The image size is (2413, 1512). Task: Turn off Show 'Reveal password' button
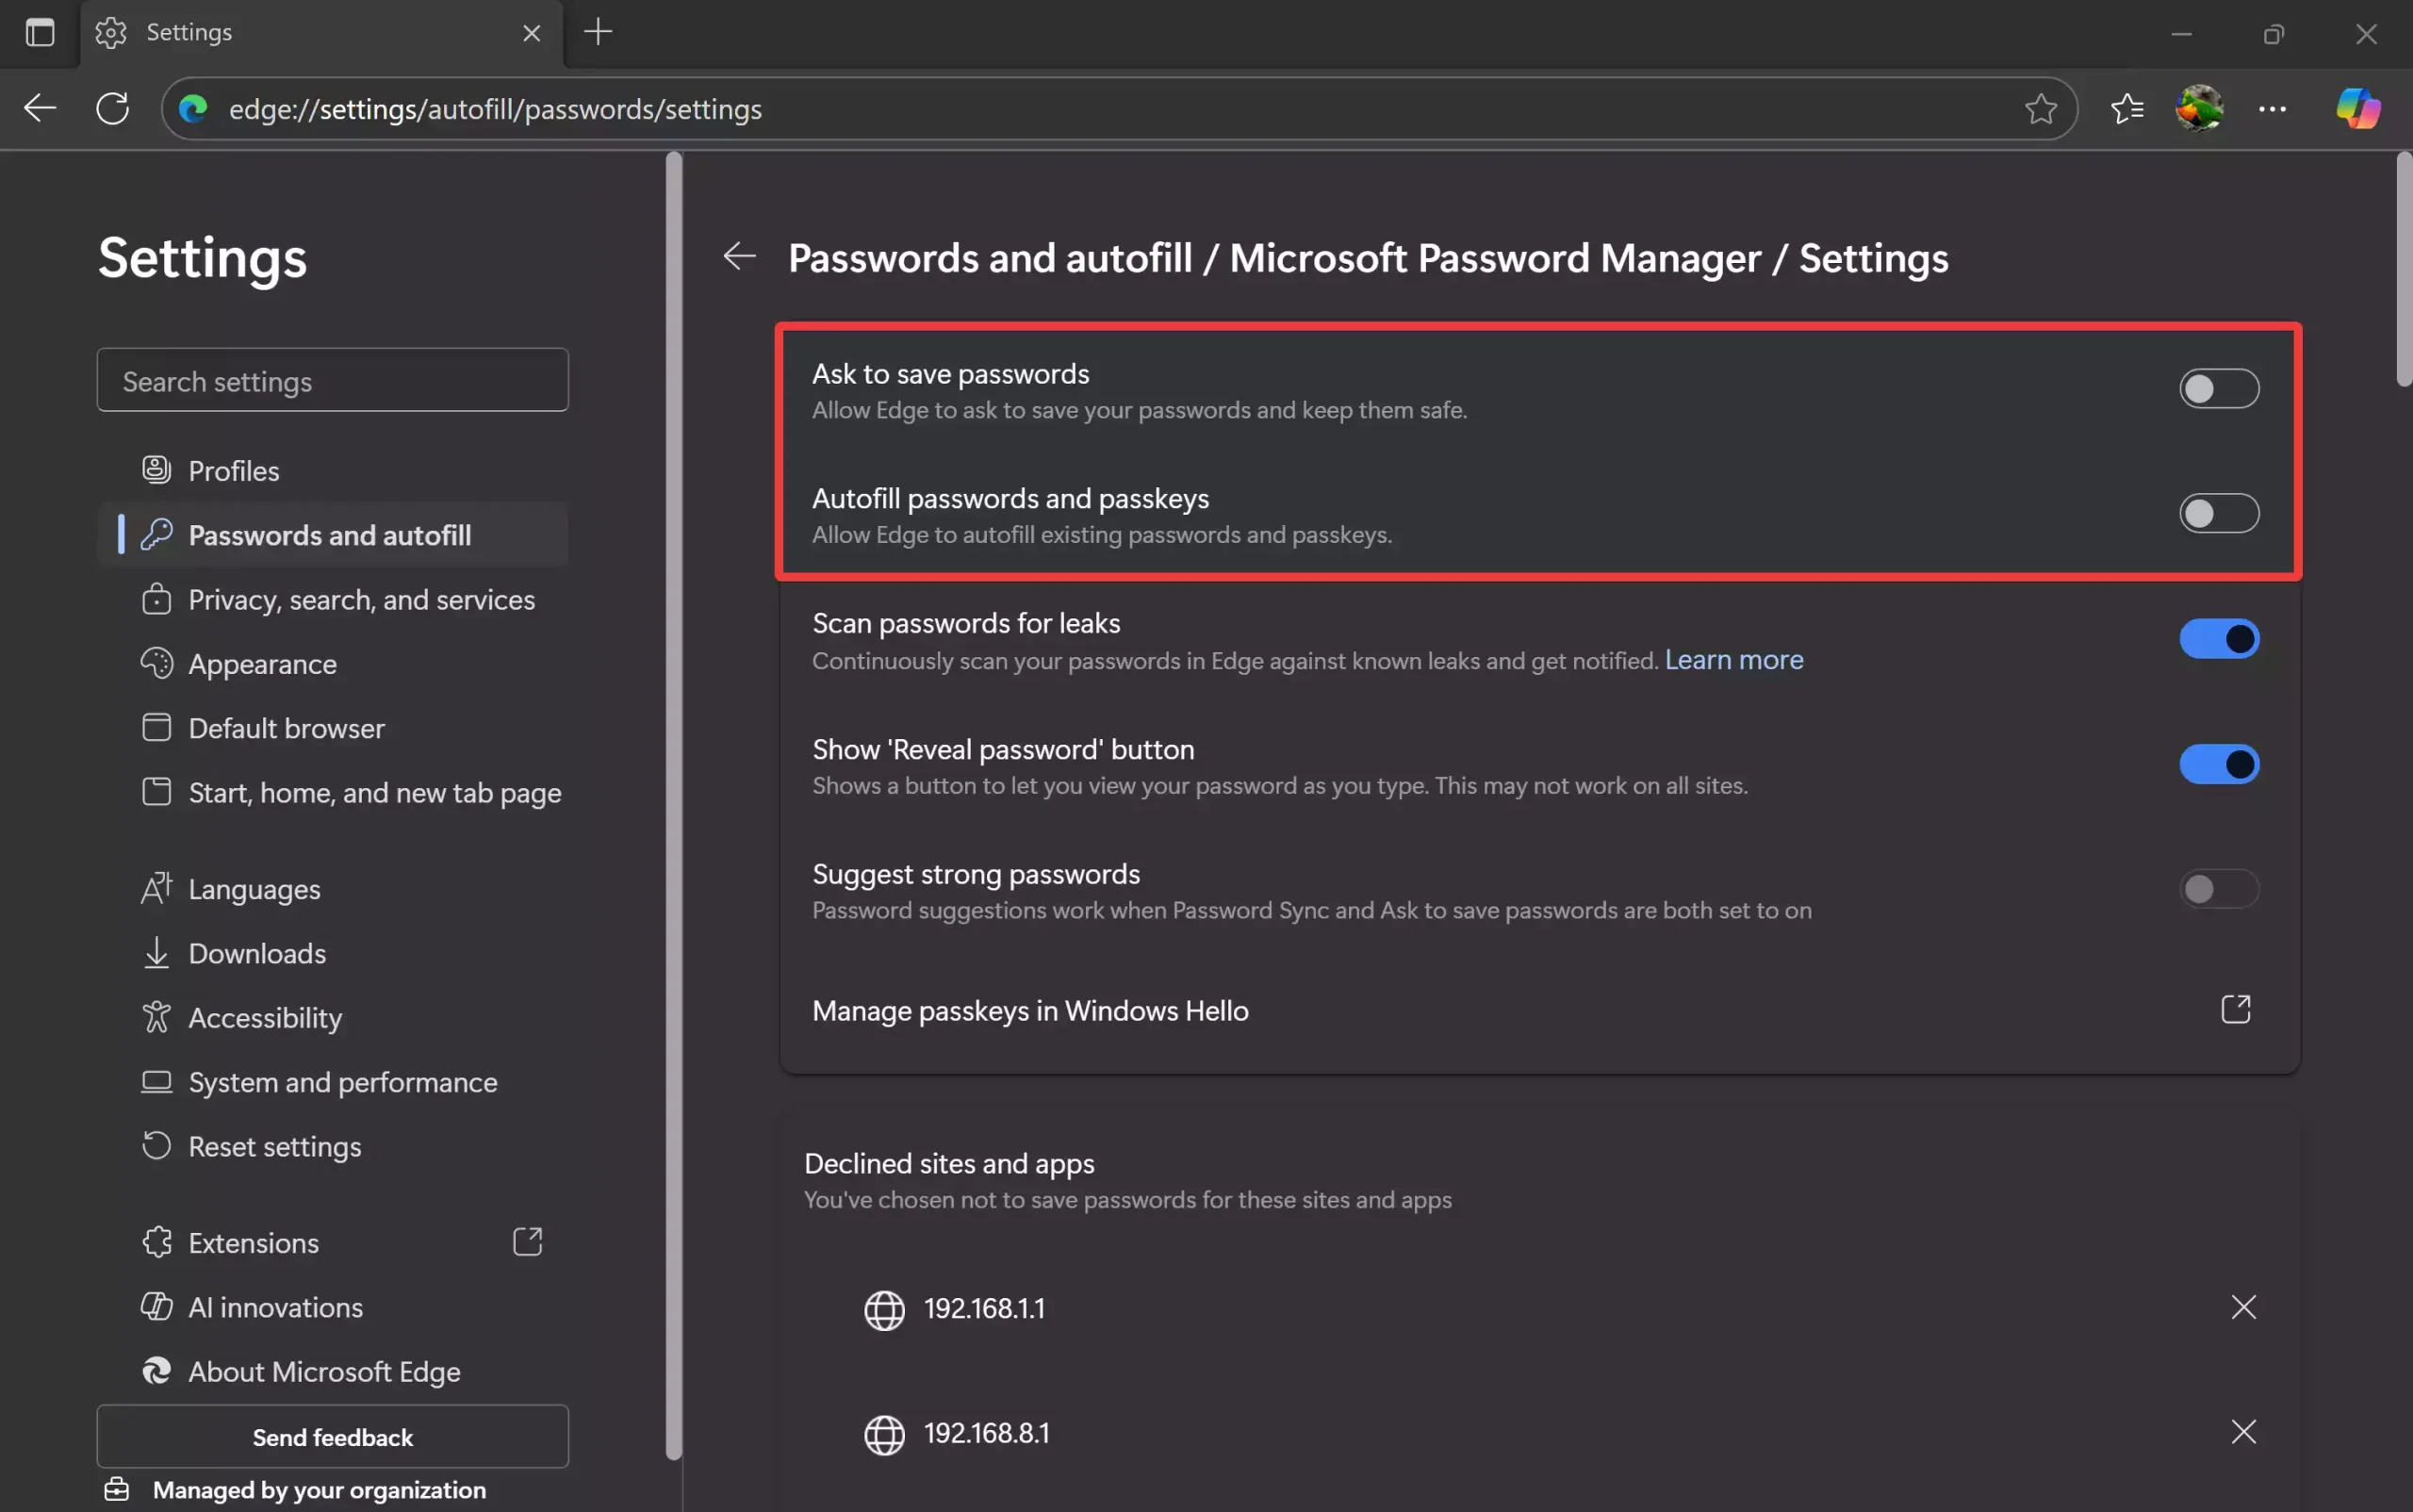pos(2219,764)
